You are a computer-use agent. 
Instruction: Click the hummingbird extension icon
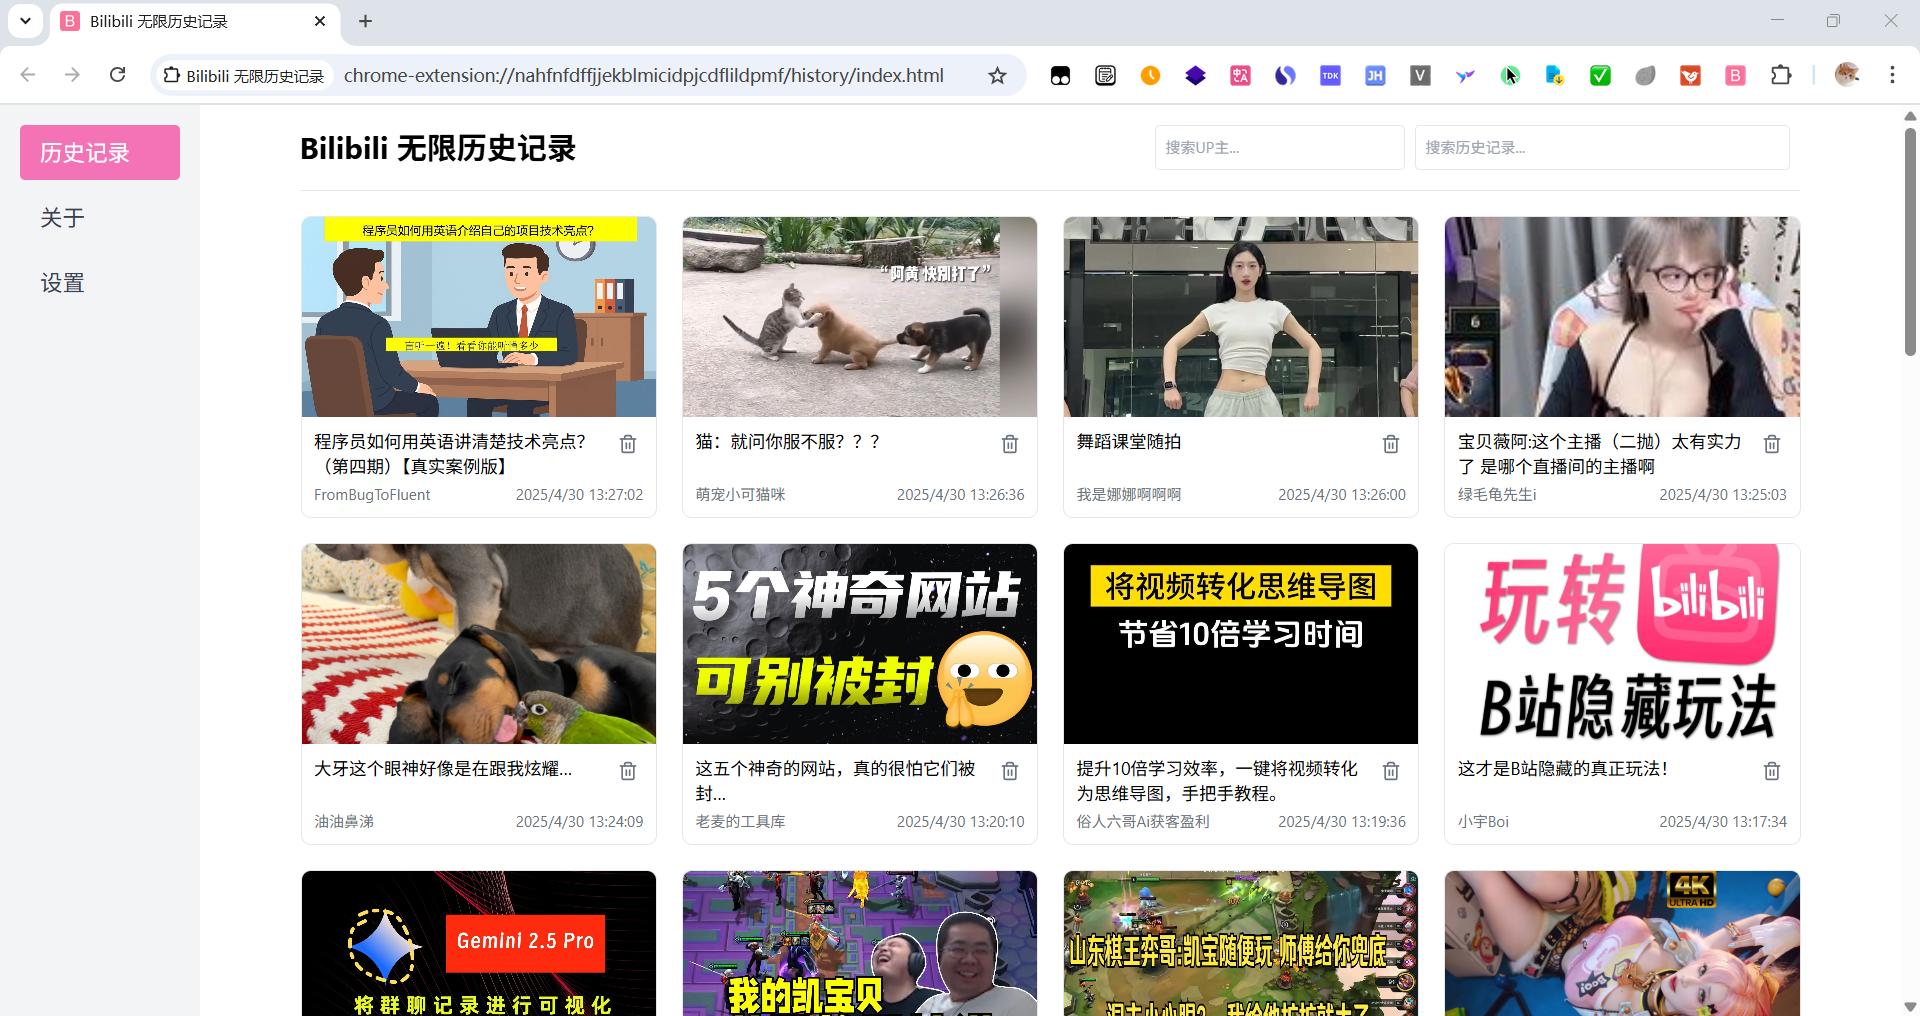pos(1464,75)
